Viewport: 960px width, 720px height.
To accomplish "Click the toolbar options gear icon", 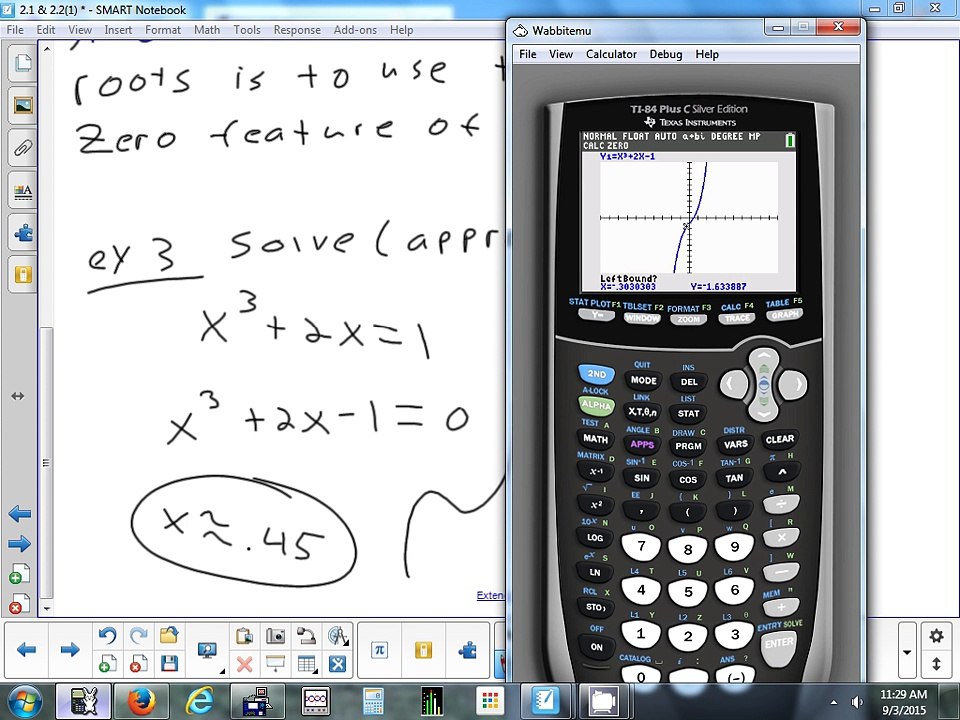I will pos(936,636).
